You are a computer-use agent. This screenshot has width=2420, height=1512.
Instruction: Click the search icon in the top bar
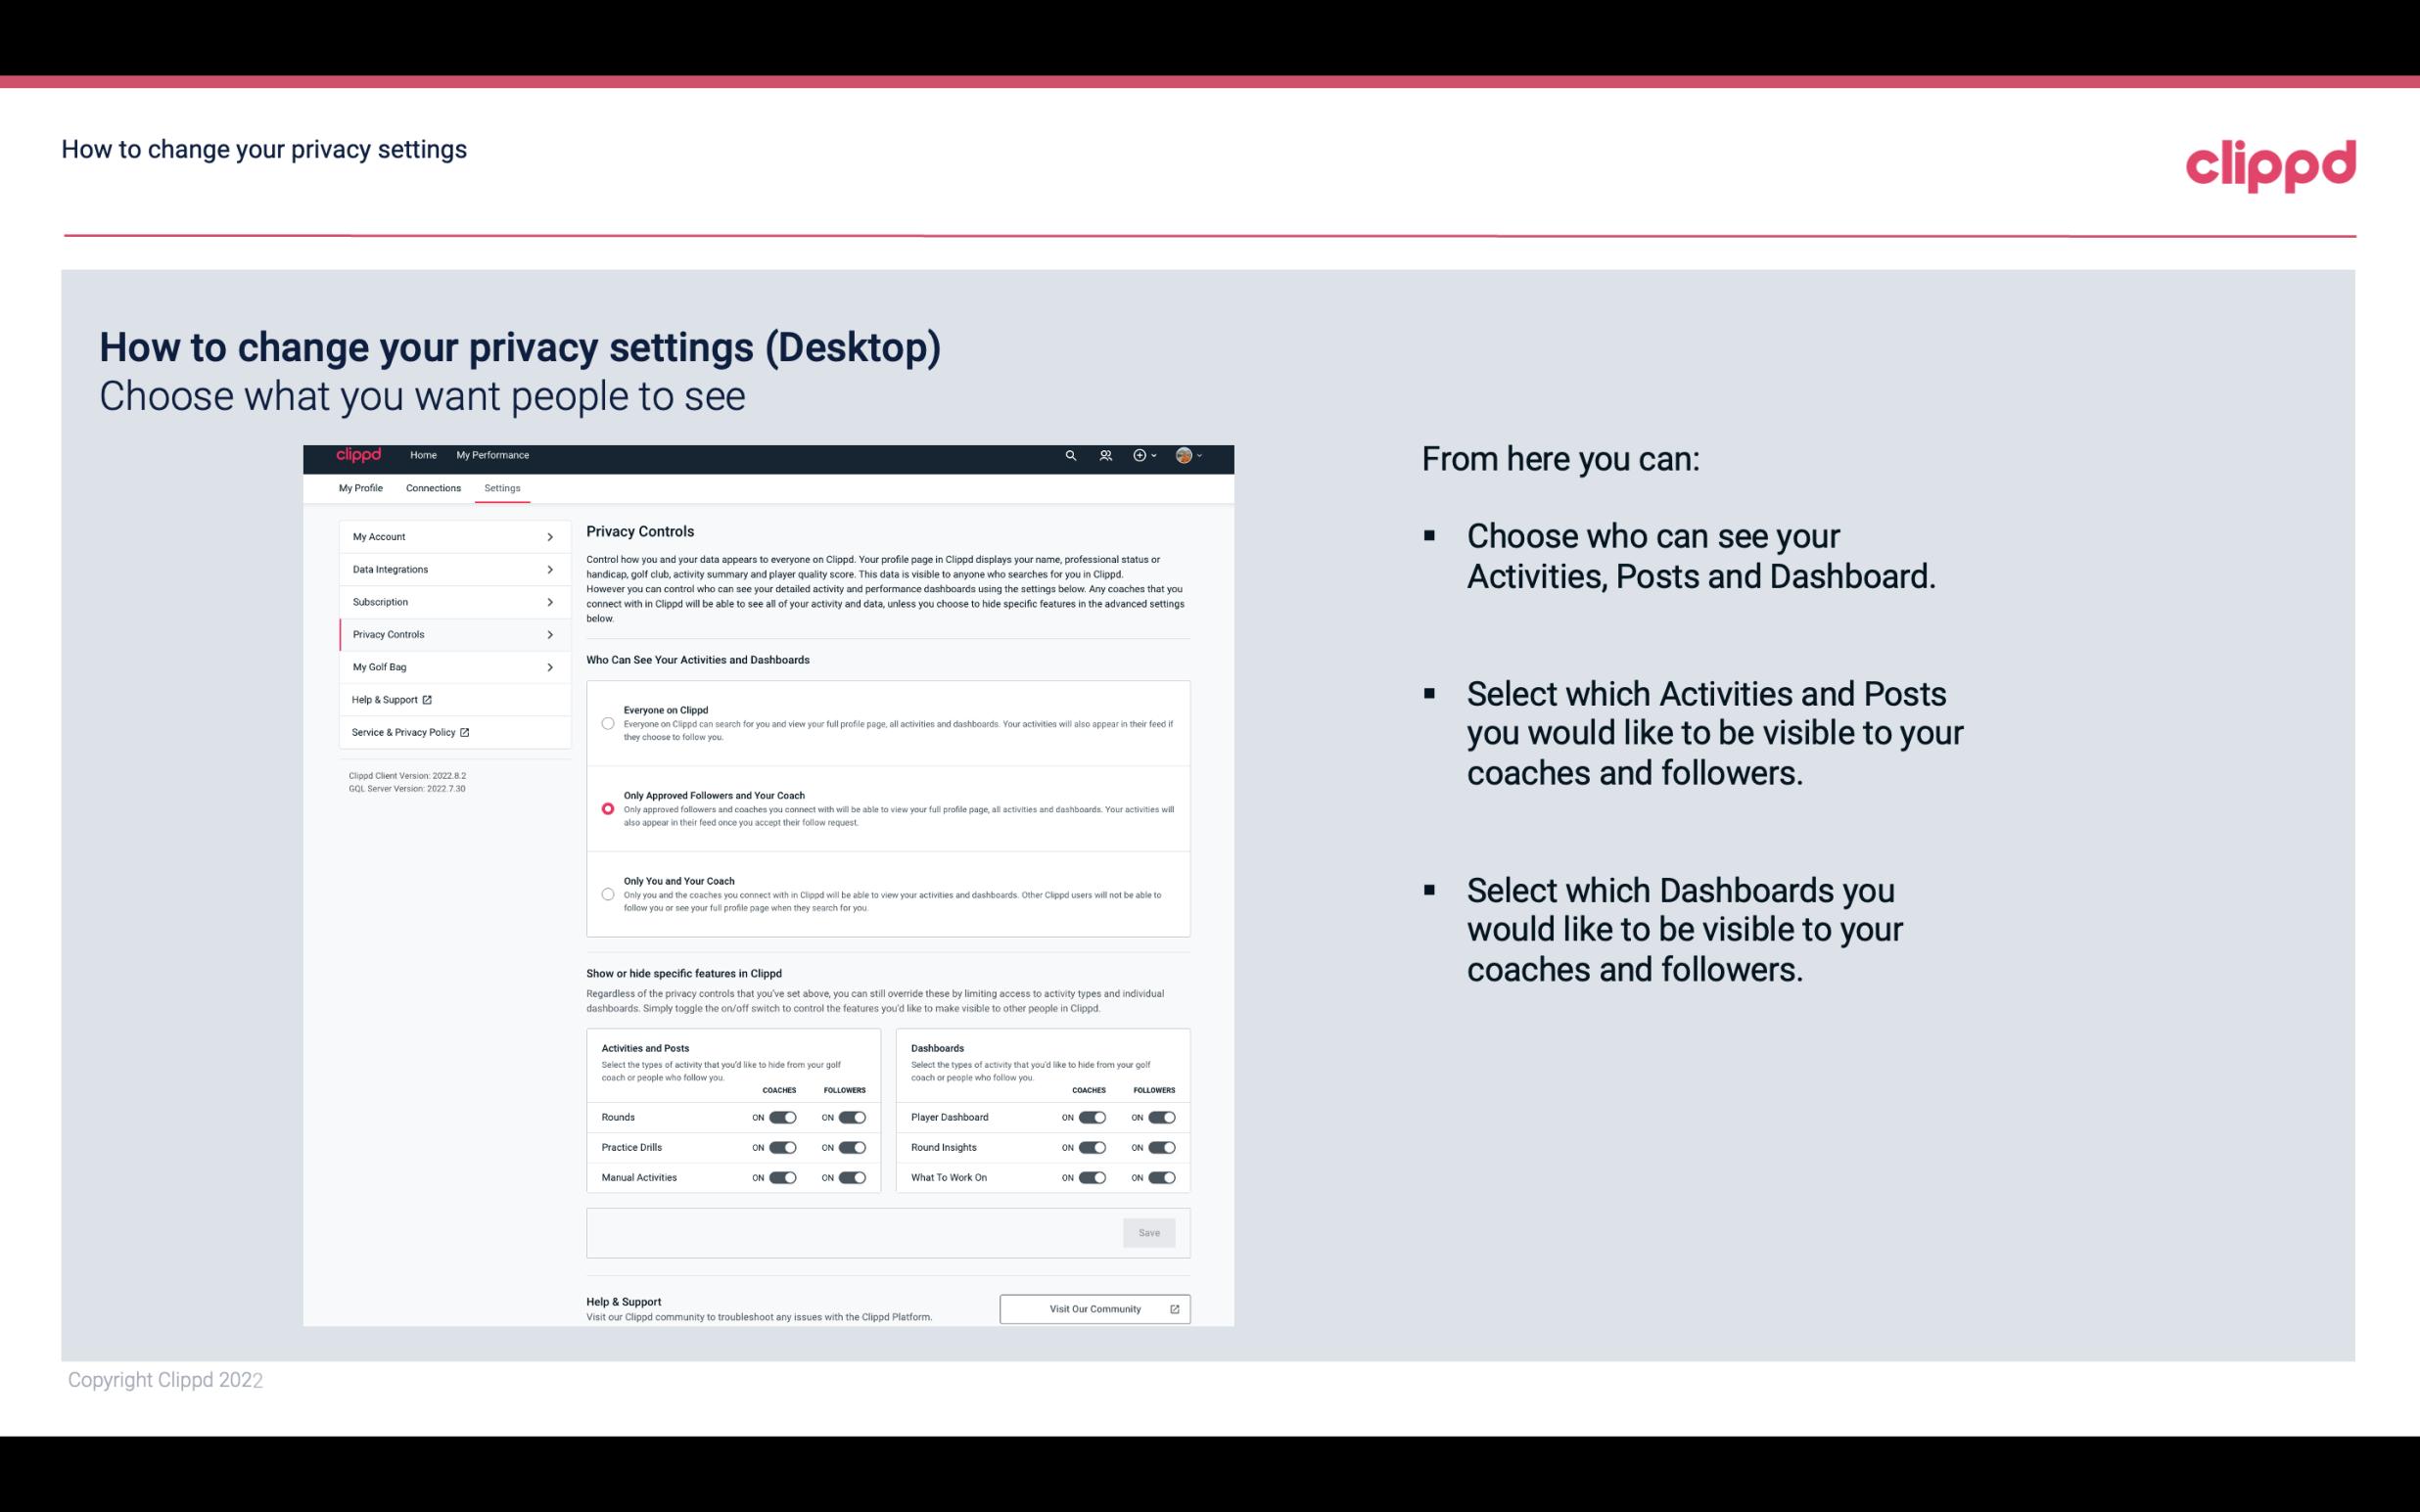pyautogui.click(x=1068, y=456)
